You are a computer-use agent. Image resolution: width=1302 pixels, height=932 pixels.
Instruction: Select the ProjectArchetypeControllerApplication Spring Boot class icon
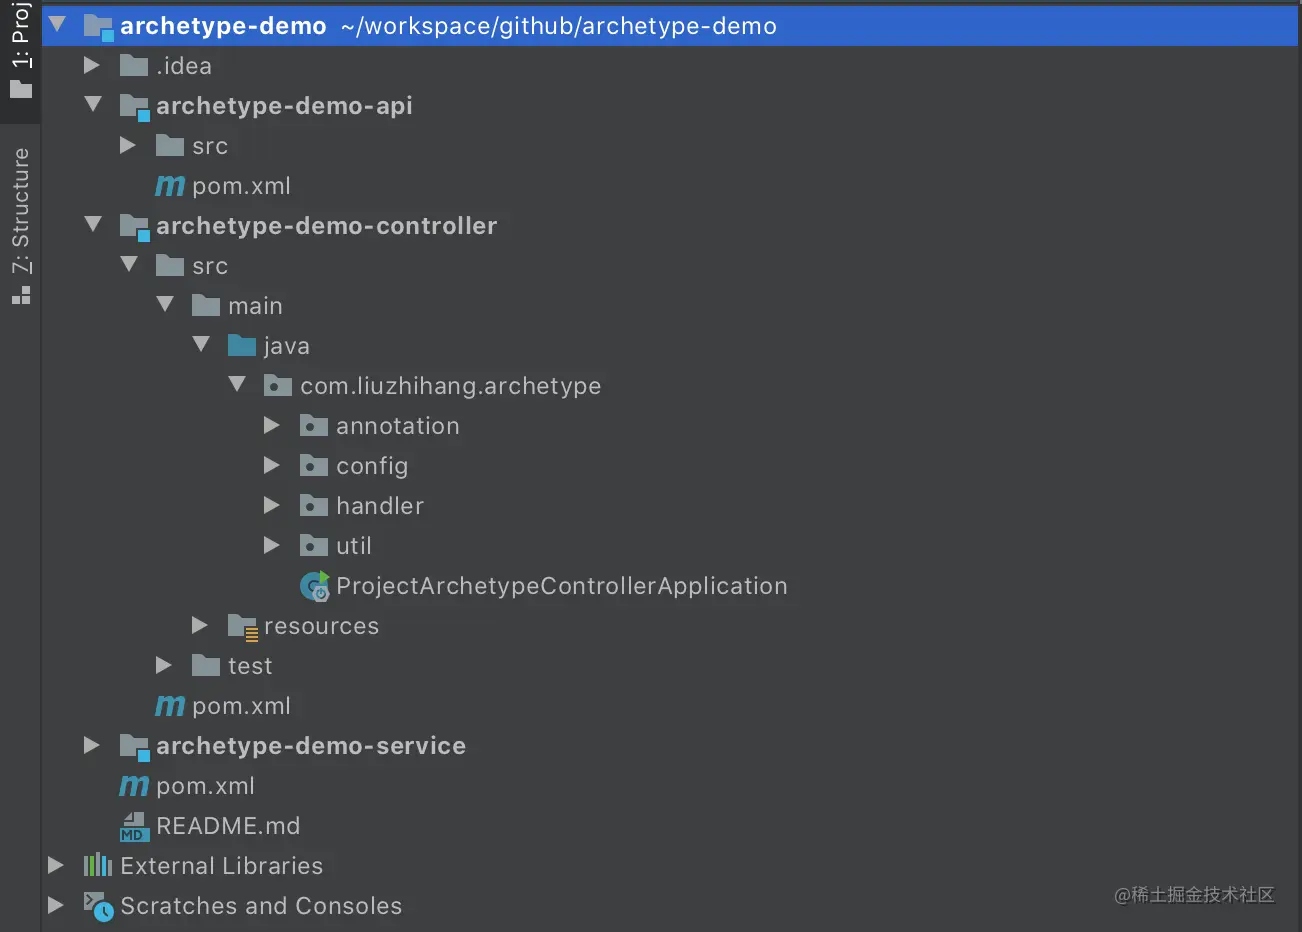click(314, 586)
